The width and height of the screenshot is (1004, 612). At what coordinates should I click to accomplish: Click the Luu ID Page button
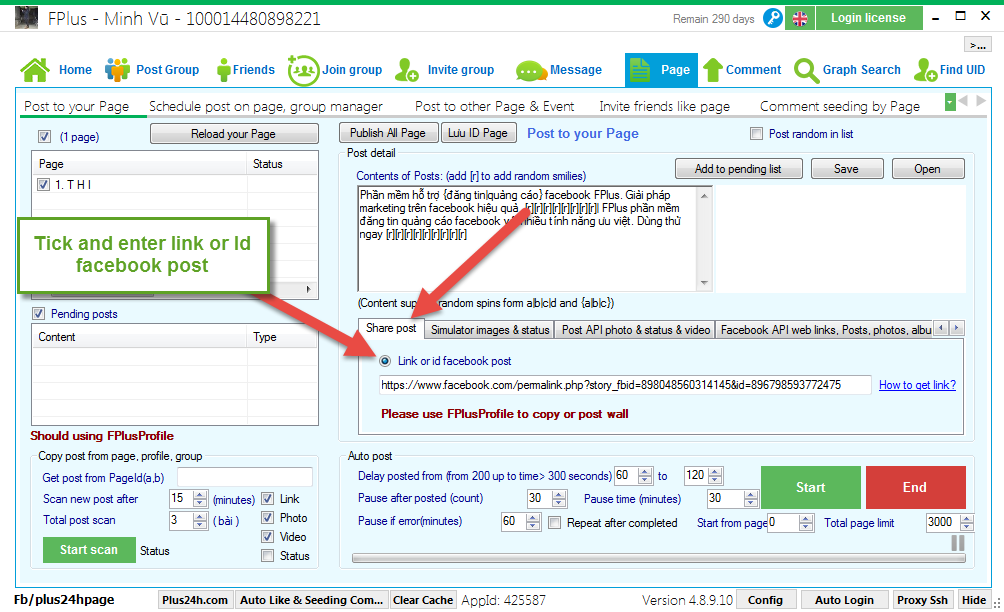click(478, 133)
